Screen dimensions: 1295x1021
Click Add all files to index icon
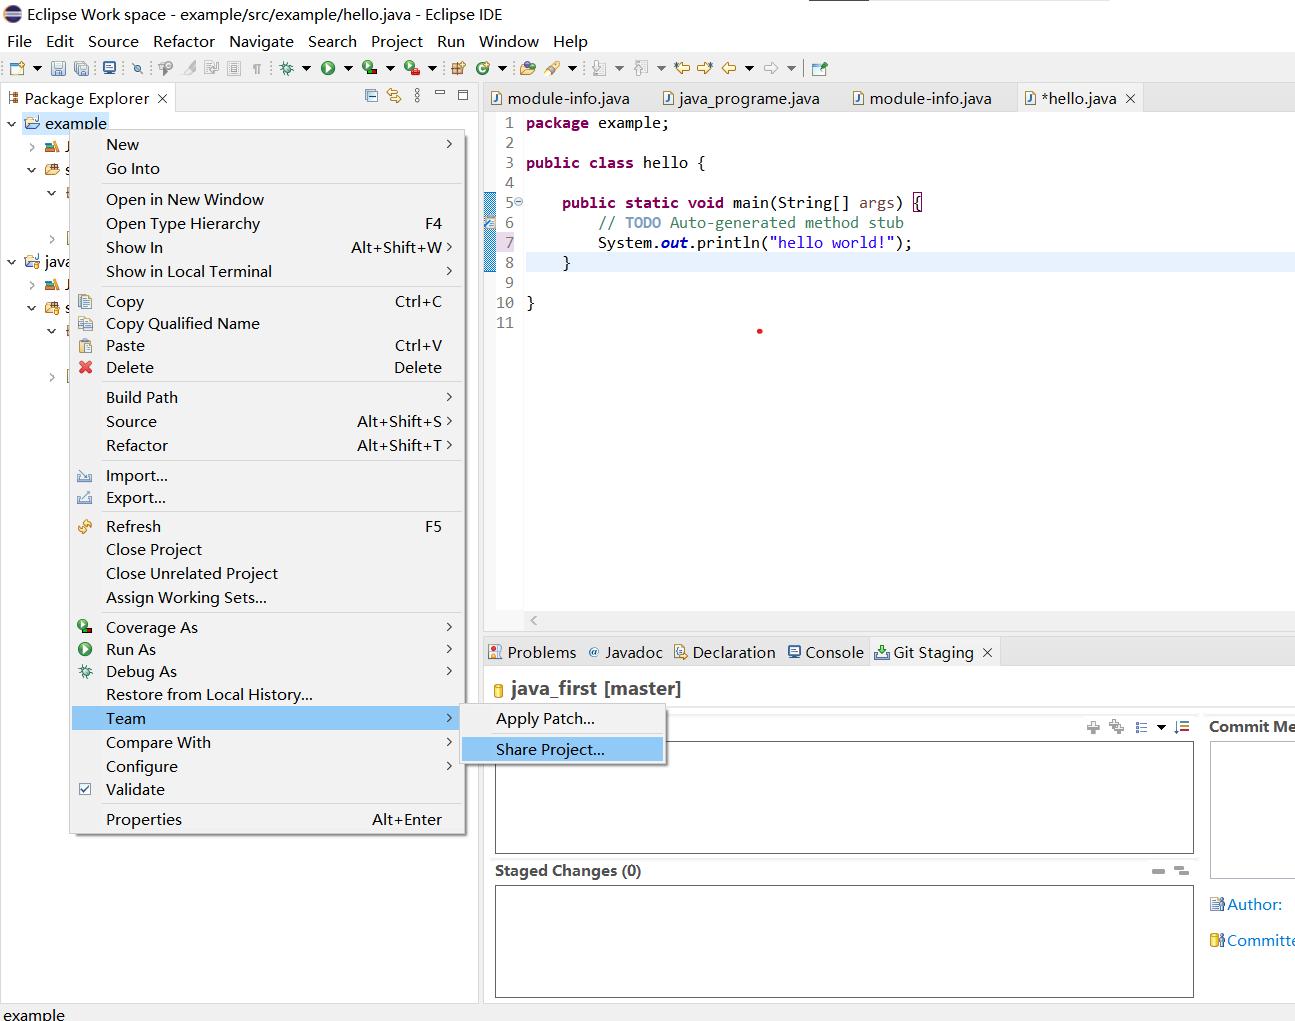pos(1117,727)
